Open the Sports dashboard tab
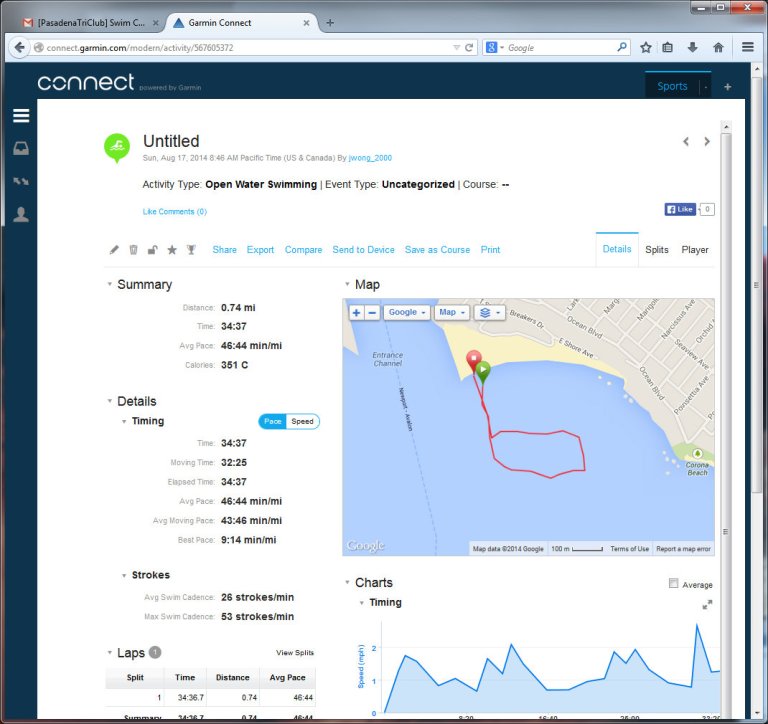768x724 pixels. tap(672, 86)
